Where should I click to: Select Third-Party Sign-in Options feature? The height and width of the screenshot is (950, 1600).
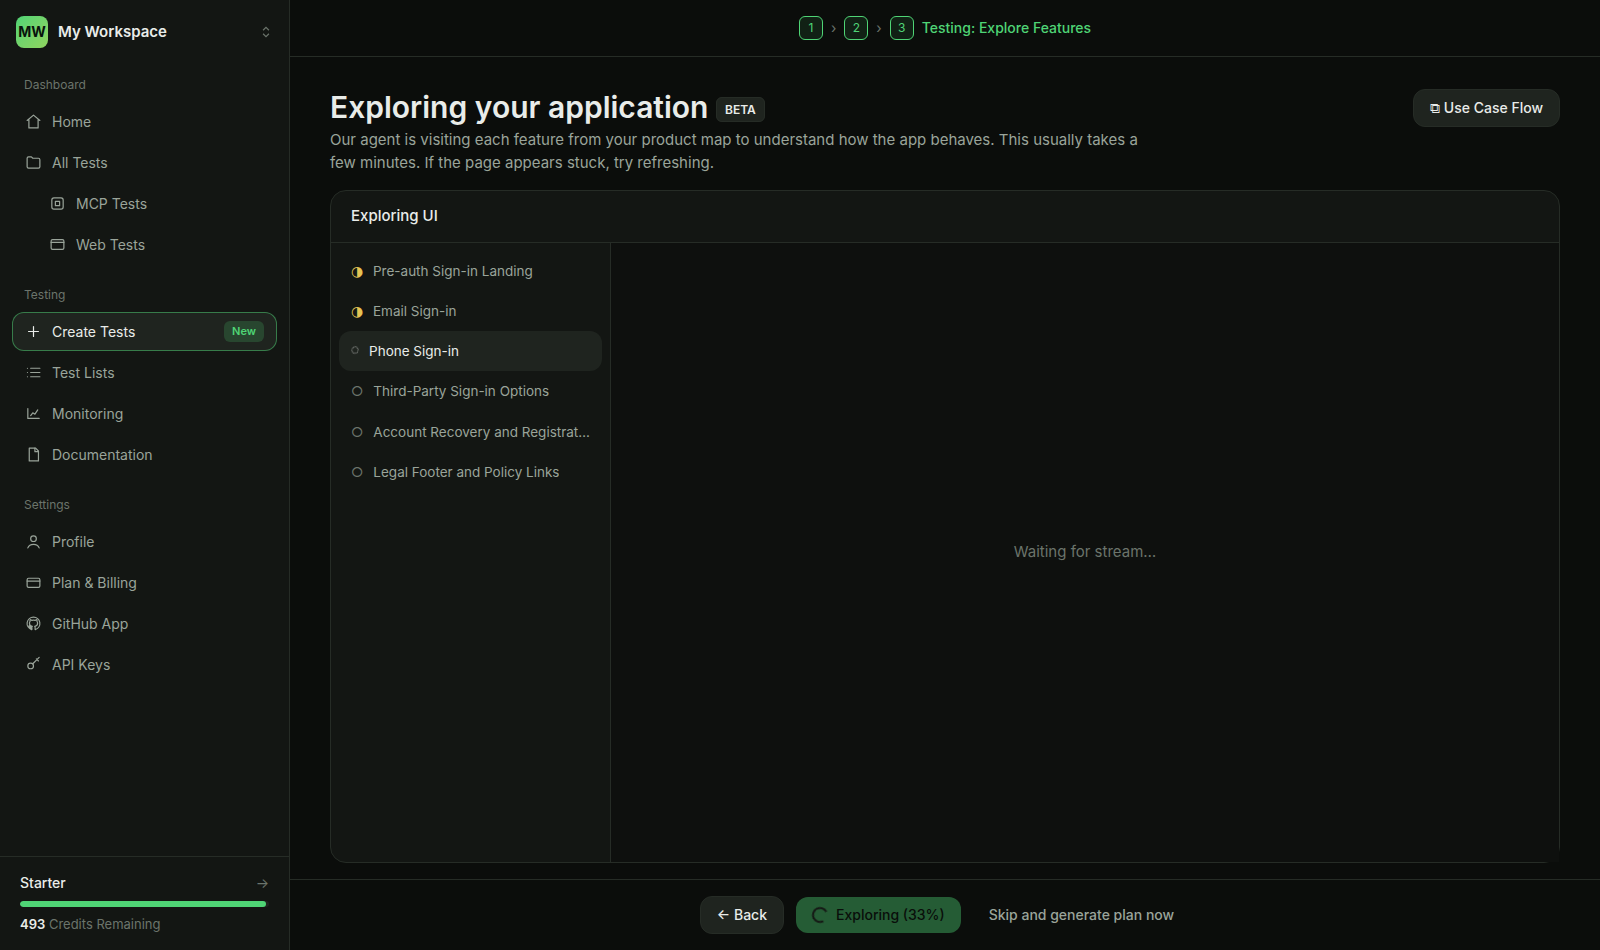(x=470, y=392)
